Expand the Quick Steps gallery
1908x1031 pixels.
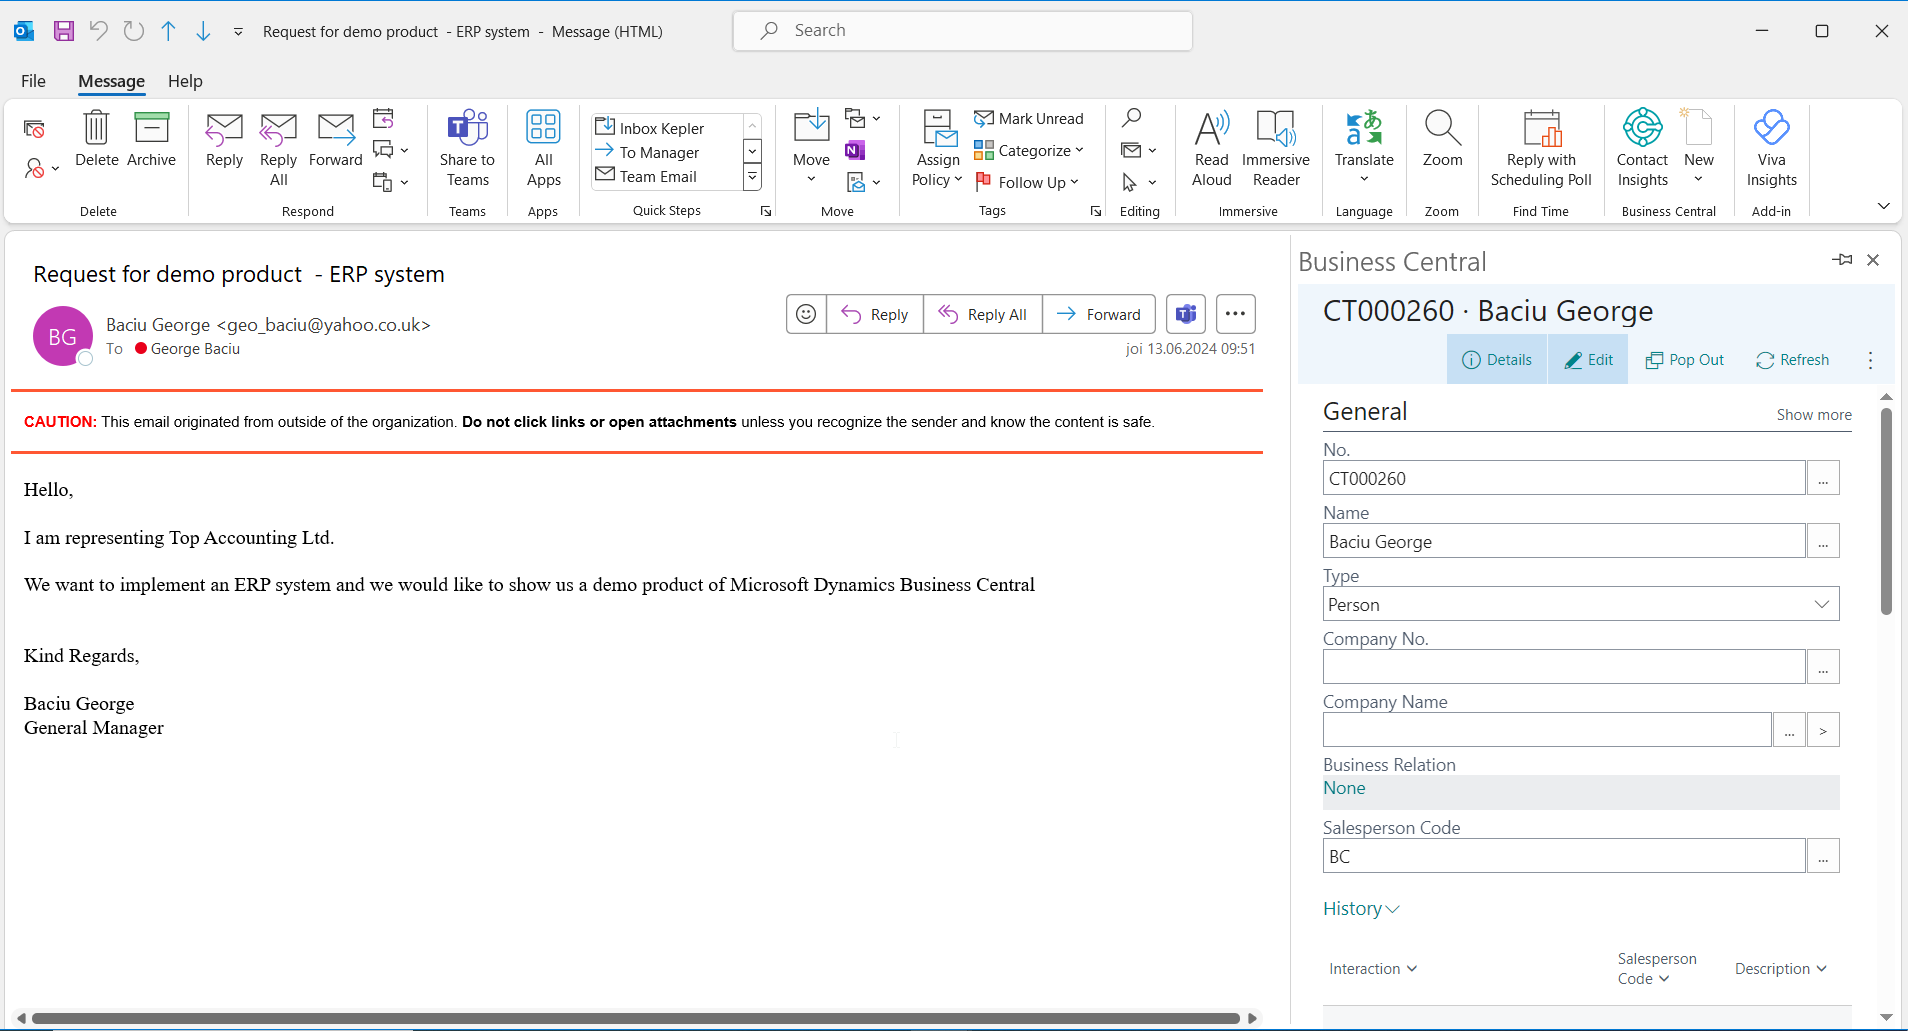coord(753,177)
